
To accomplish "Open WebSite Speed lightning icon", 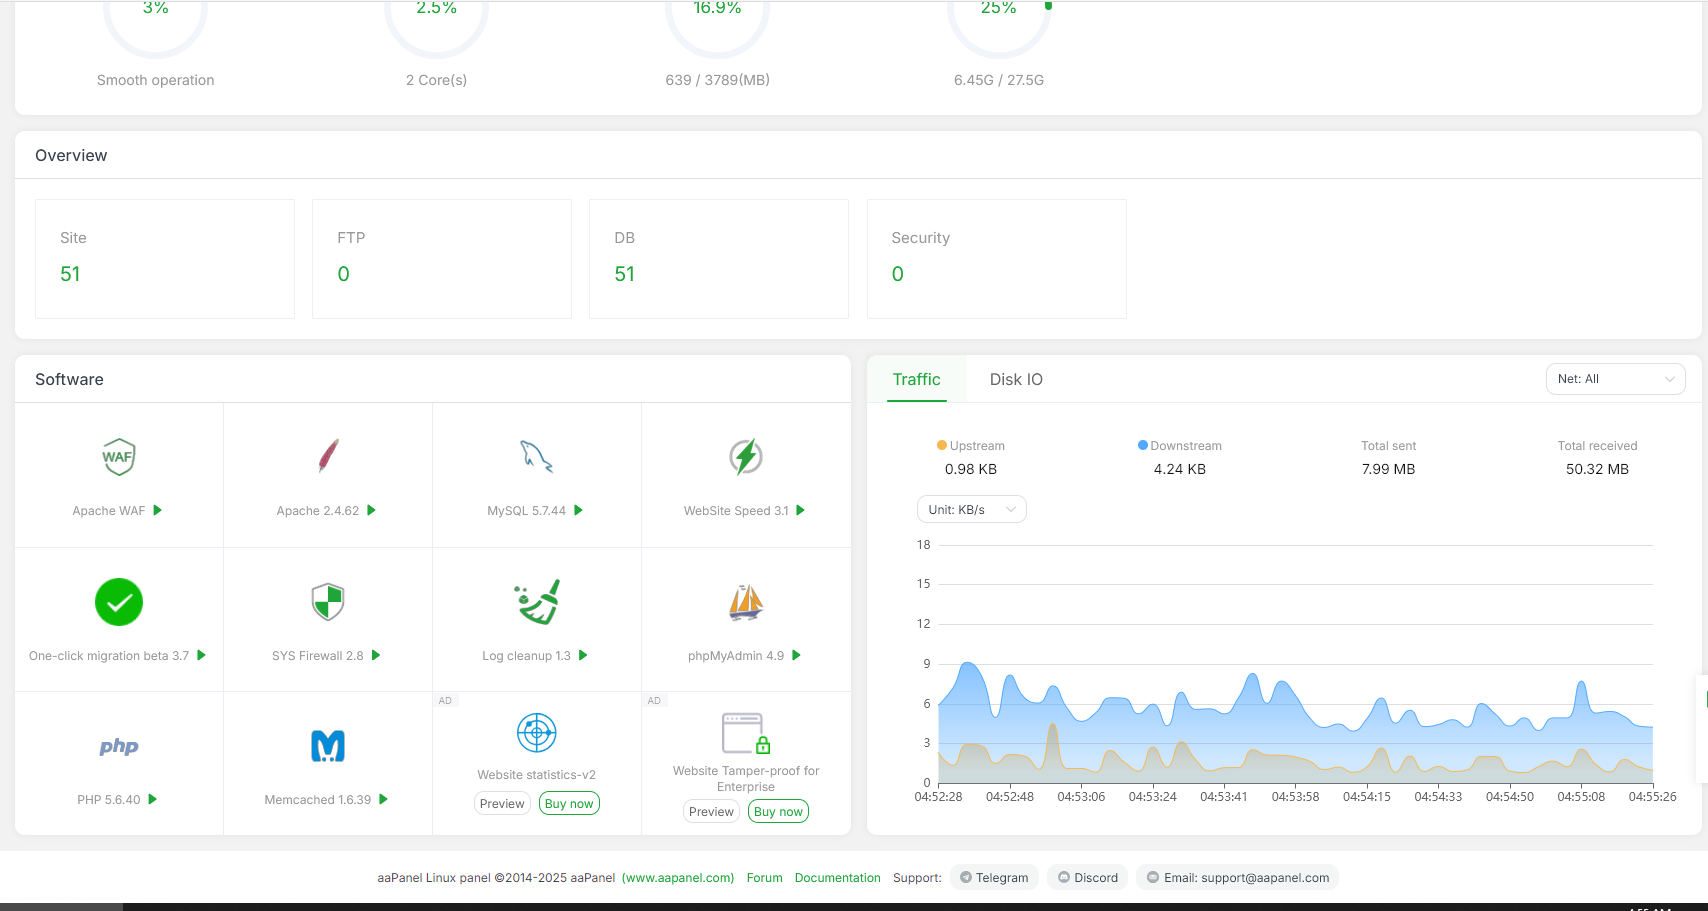I will 745,456.
